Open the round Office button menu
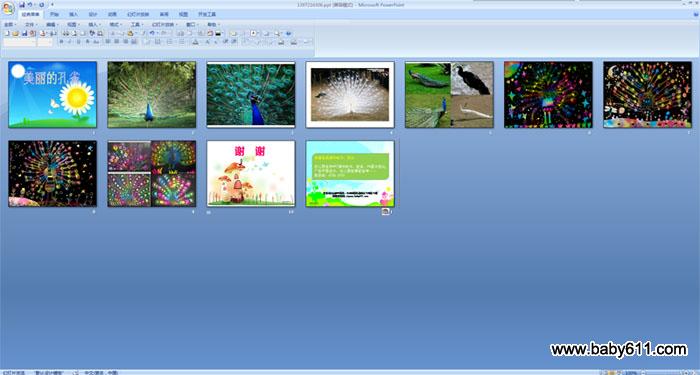The width and height of the screenshot is (700, 375). [8, 8]
